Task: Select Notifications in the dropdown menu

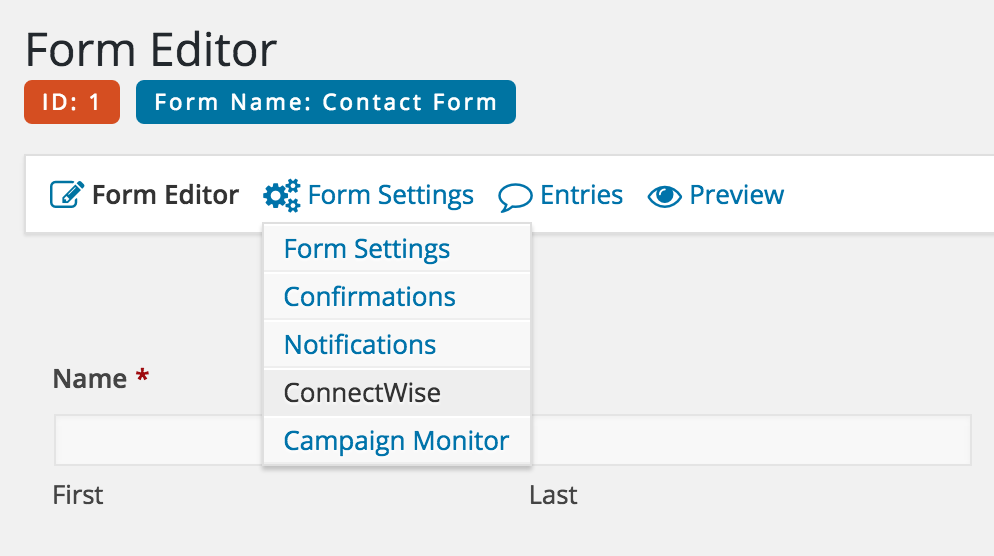Action: tap(397, 344)
